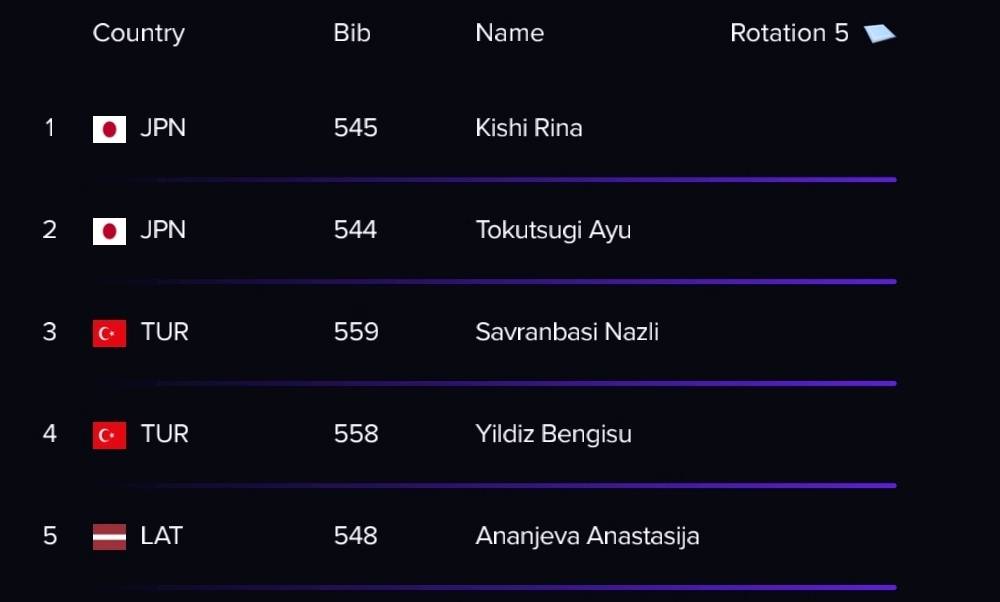Image resolution: width=1000 pixels, height=602 pixels.
Task: Click the Turkey flag in Savranbasi Nazli's row
Action: tap(109, 334)
